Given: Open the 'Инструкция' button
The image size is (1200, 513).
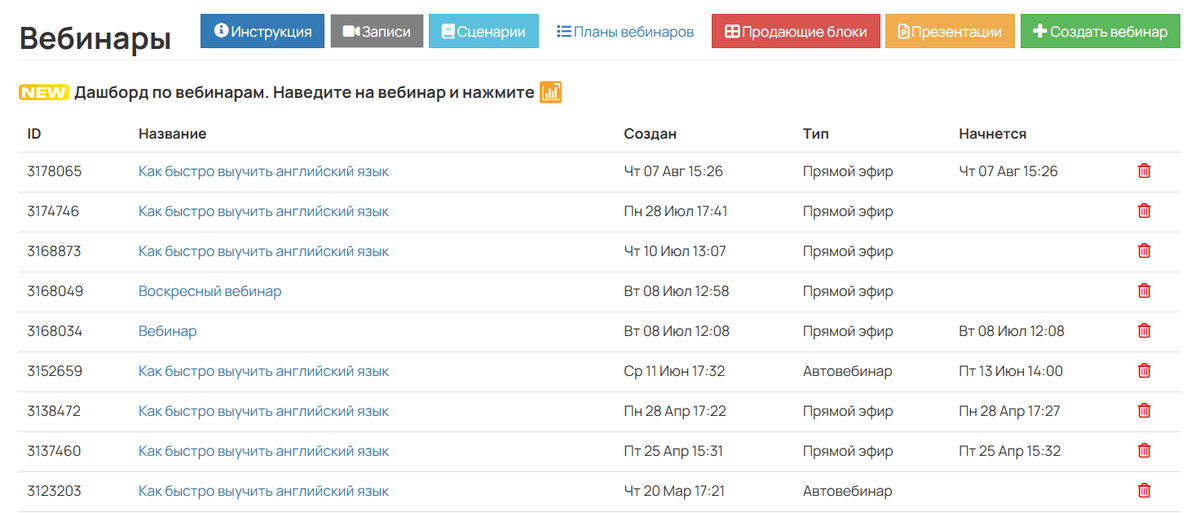Looking at the screenshot, I should pyautogui.click(x=262, y=31).
